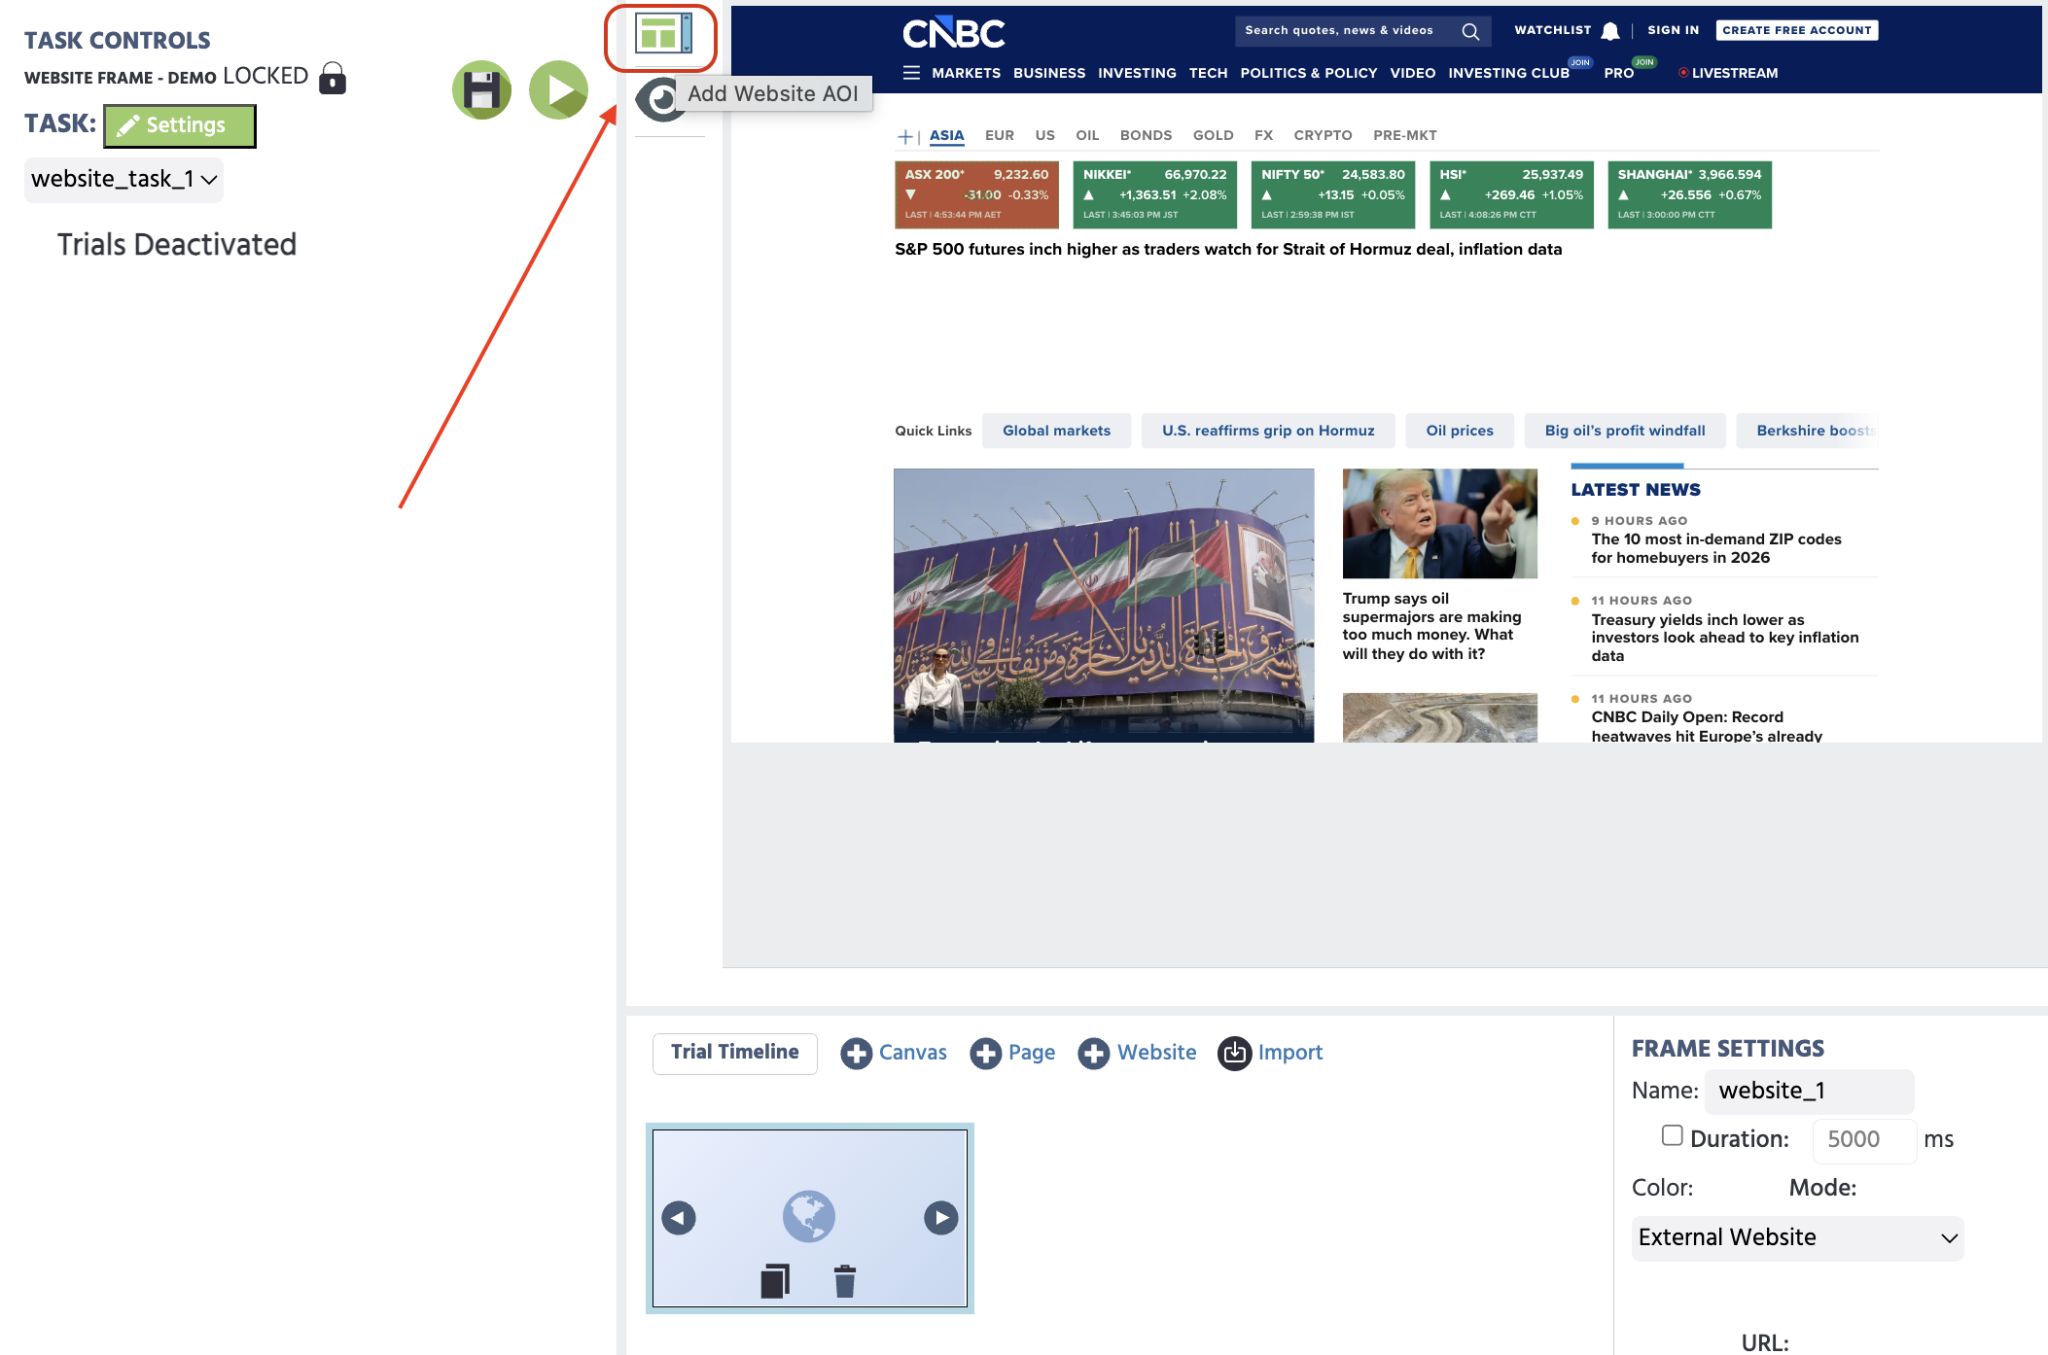The width and height of the screenshot is (2048, 1355).
Task: Click the Import icon
Action: [1235, 1053]
